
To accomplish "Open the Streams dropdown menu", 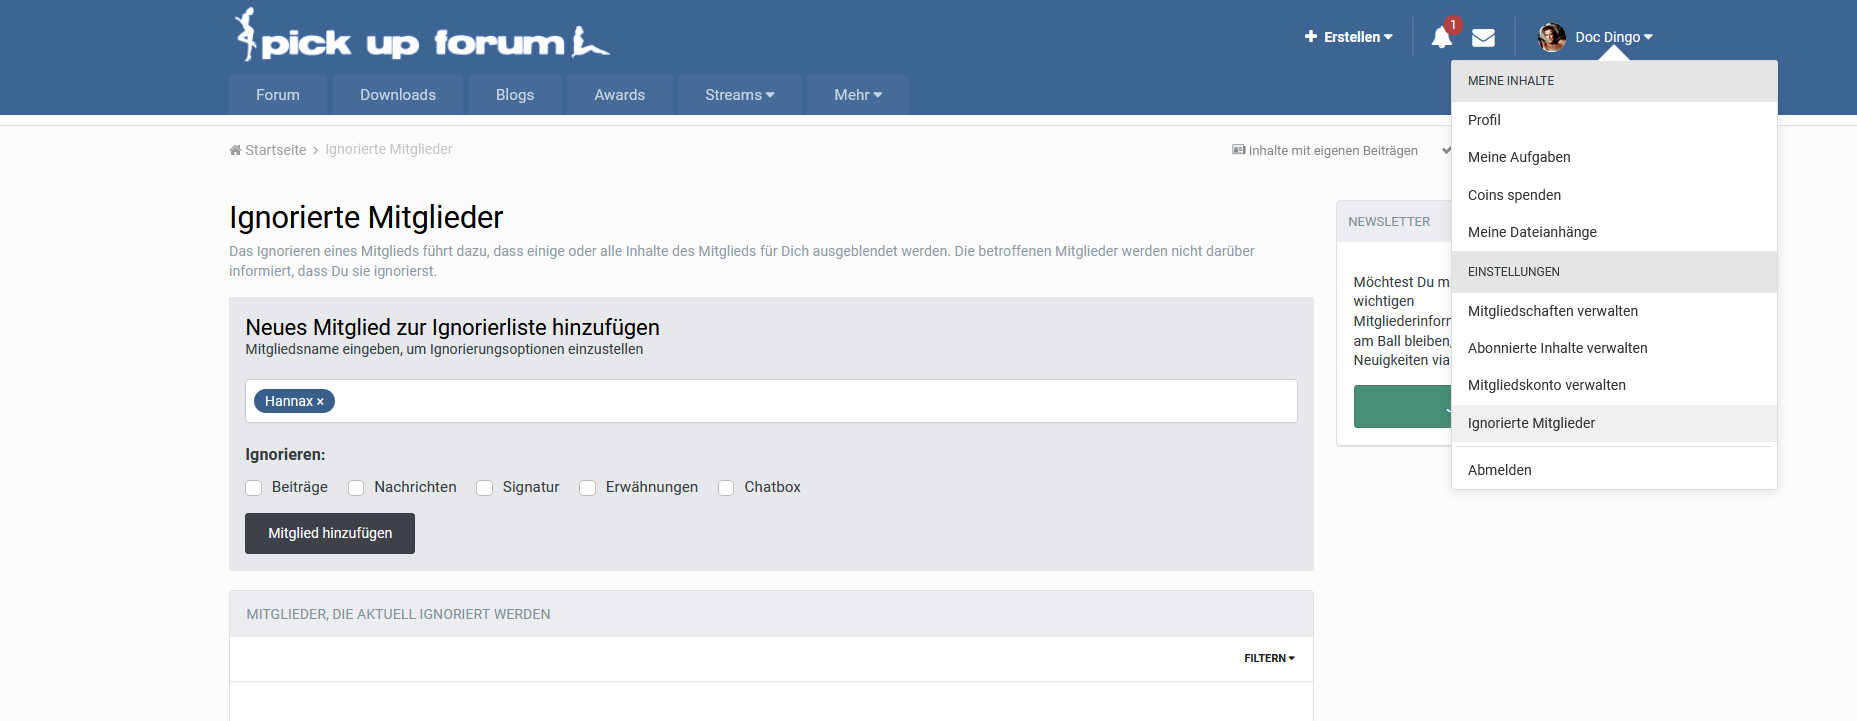I will coord(739,95).
